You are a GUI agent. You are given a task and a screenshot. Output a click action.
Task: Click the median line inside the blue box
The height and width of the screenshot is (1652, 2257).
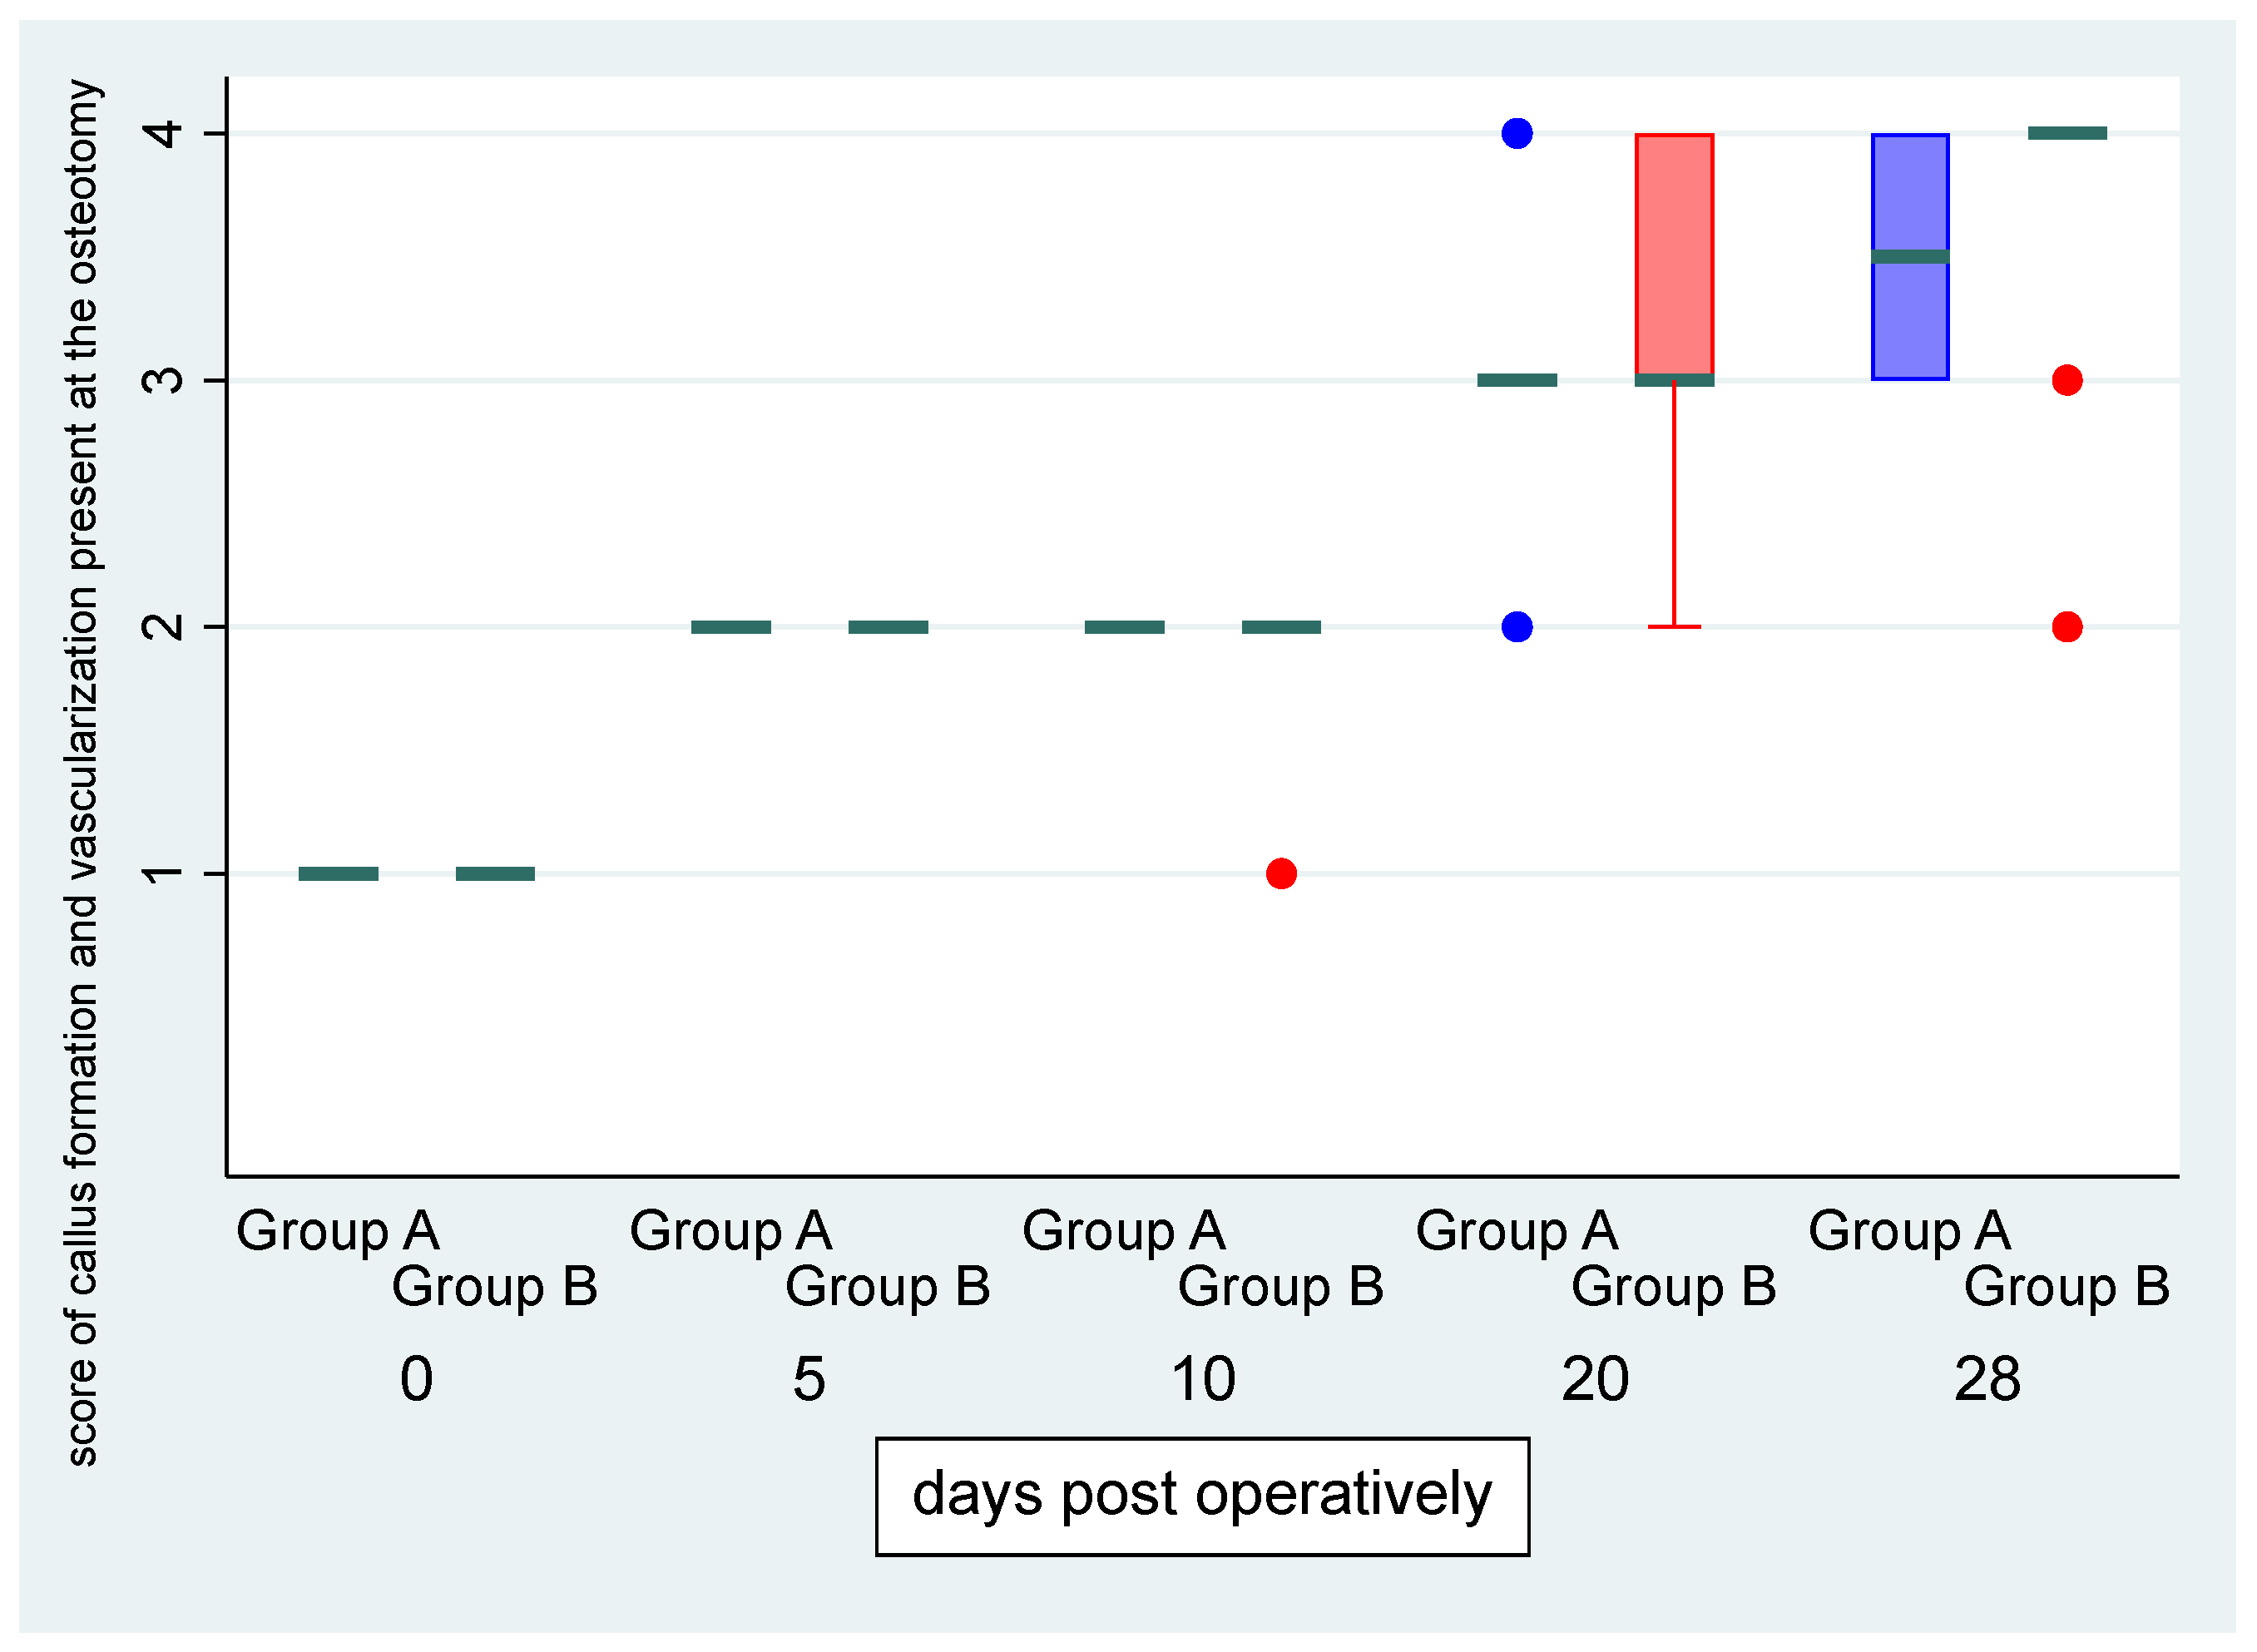coord(1909,257)
